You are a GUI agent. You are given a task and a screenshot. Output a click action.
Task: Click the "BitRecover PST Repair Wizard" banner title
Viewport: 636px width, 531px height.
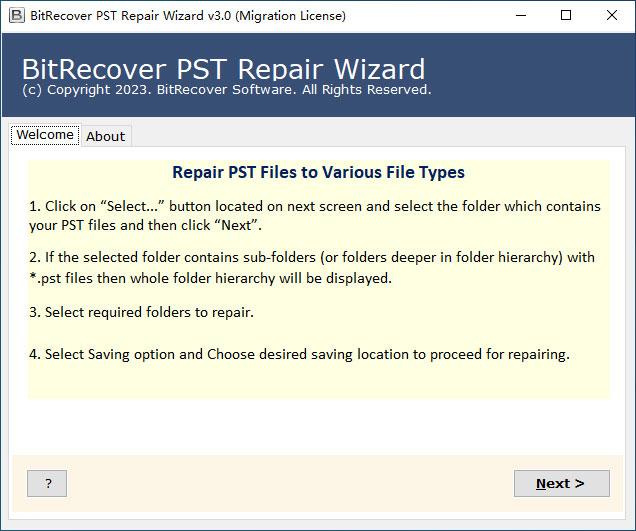pyautogui.click(x=223, y=69)
